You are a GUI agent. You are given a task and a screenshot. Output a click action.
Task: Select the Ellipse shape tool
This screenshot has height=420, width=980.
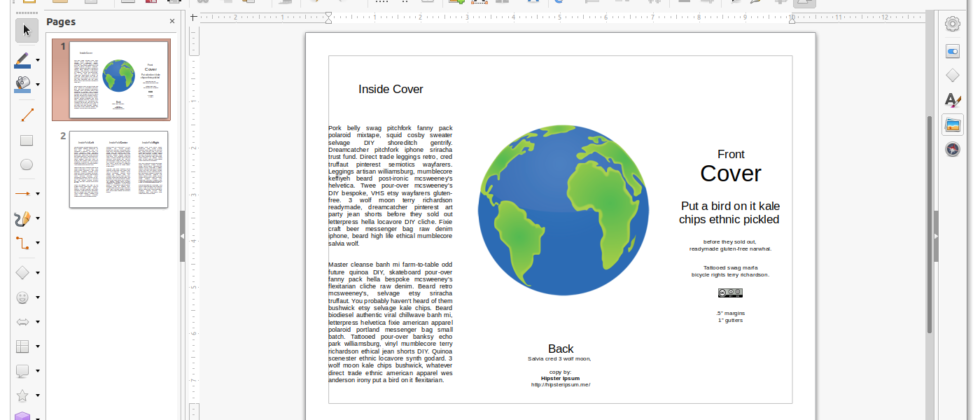27,165
